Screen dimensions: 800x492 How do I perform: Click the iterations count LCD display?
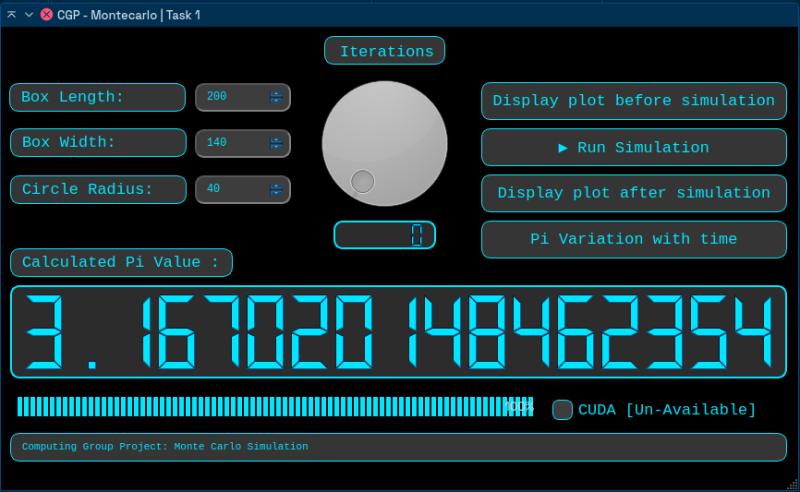pos(385,235)
